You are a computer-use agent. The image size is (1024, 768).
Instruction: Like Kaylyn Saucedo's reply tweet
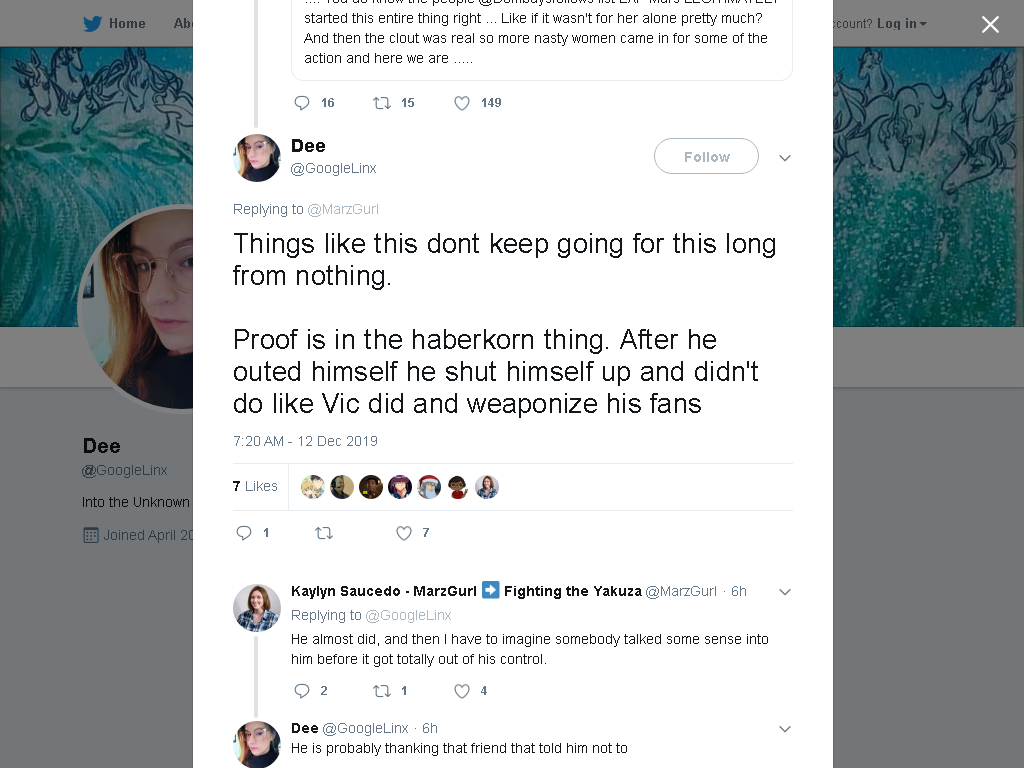coord(462,691)
